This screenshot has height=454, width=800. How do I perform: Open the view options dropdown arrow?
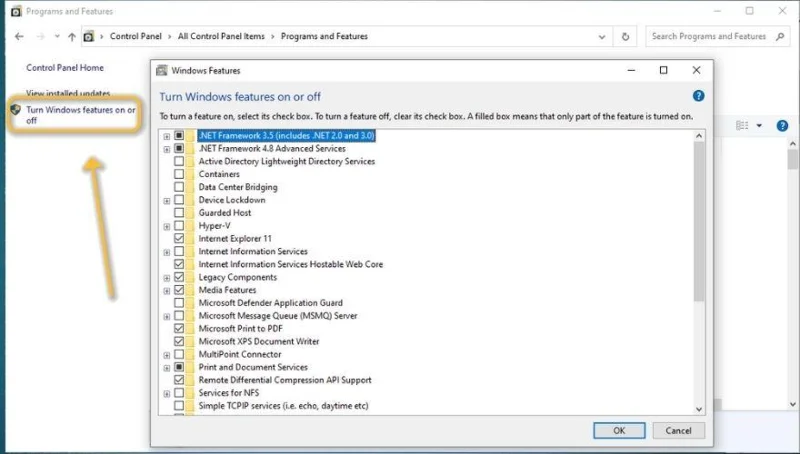tap(759, 125)
